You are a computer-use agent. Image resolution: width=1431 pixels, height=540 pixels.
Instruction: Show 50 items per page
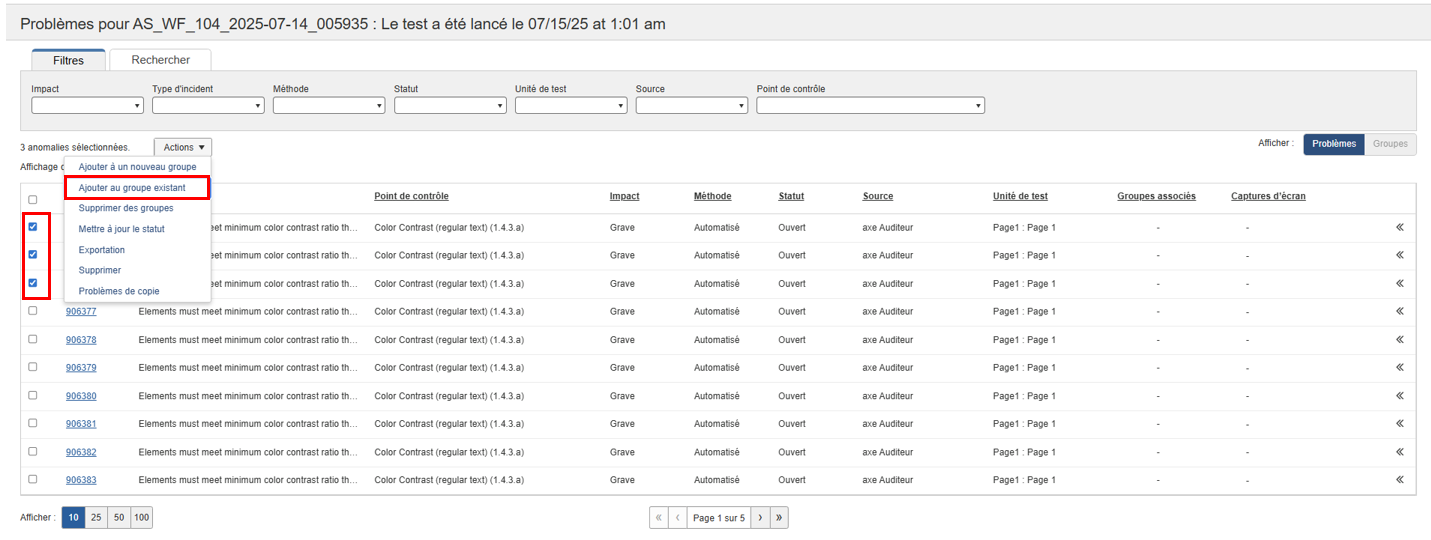(x=119, y=518)
